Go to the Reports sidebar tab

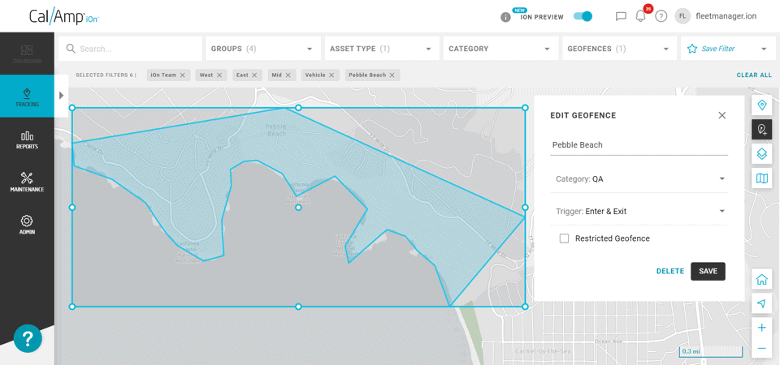point(27,140)
